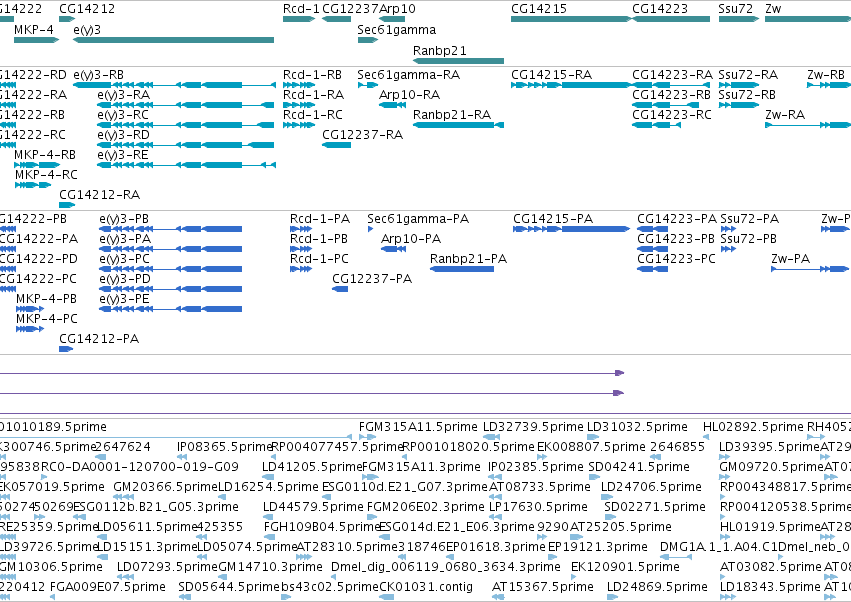Select the Sec61gamma-RA transcript label
The width and height of the screenshot is (851, 602).
coord(409,75)
